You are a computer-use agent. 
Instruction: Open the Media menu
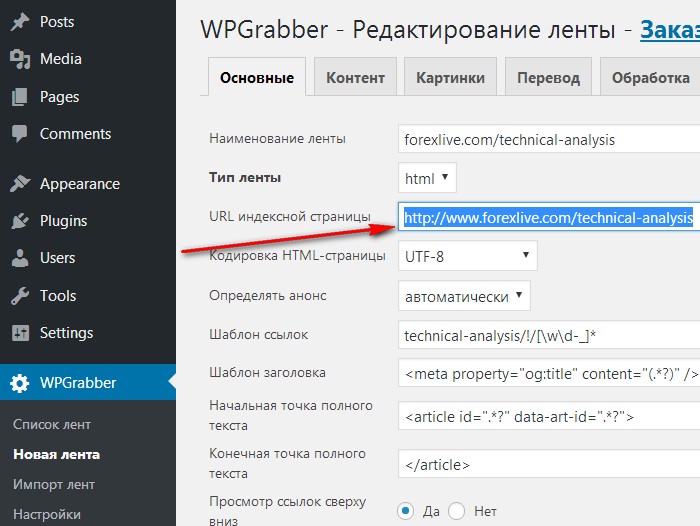point(61,59)
